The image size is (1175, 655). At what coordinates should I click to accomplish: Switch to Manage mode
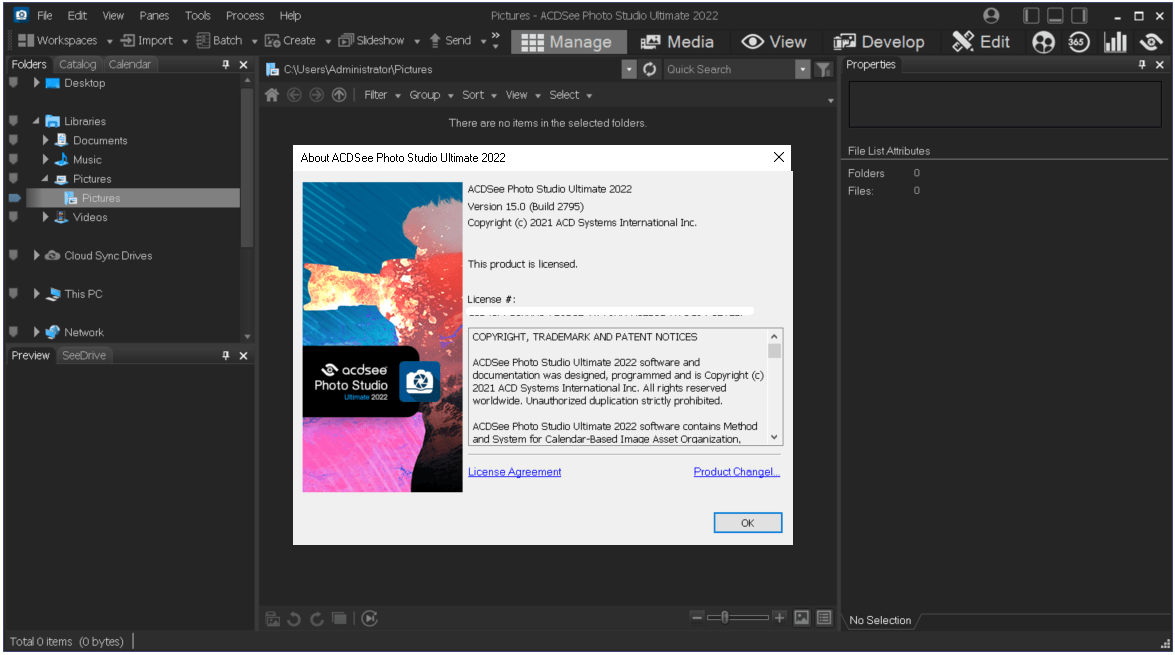(568, 42)
